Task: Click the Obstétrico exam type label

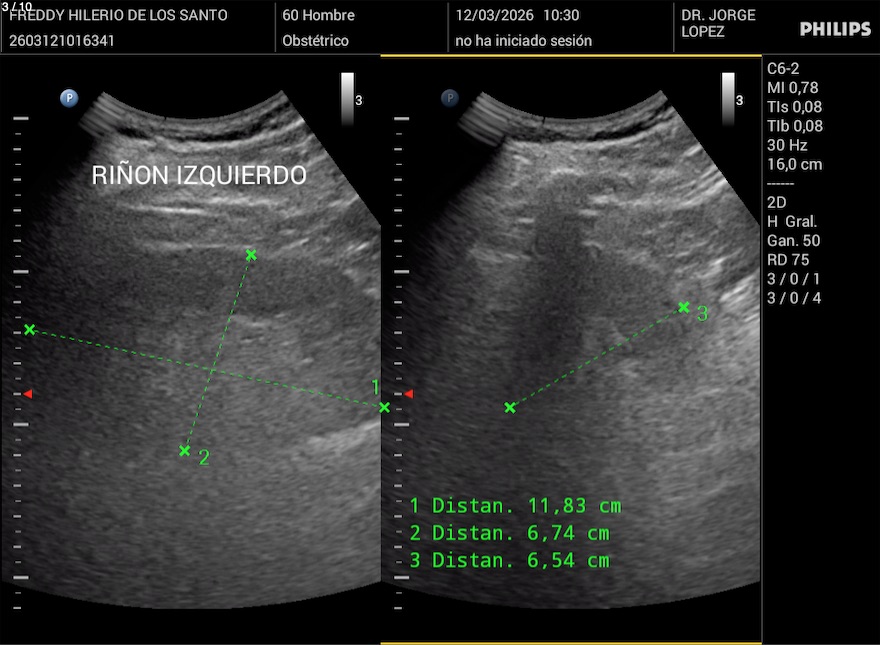Action: tap(316, 41)
